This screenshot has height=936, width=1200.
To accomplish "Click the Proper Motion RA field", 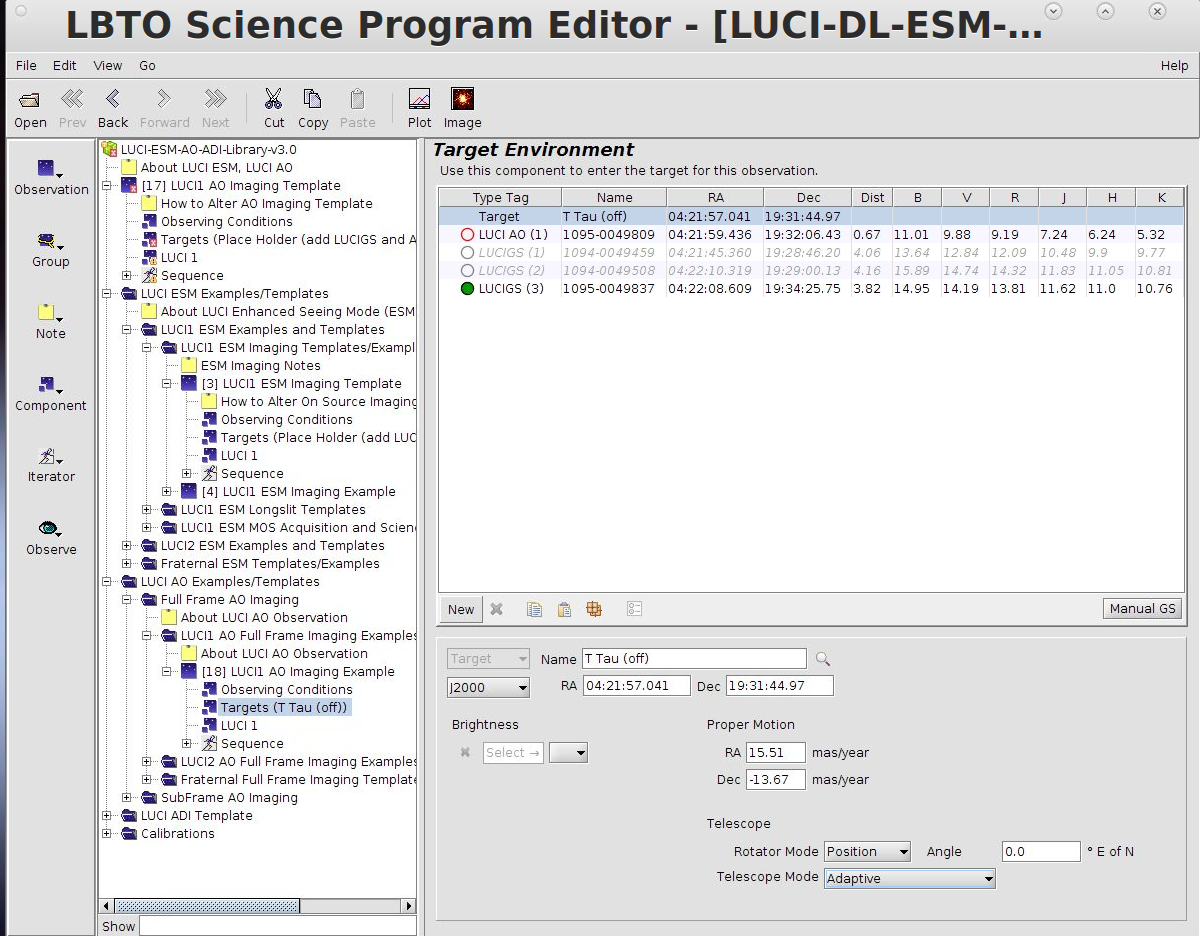I will coord(775,753).
